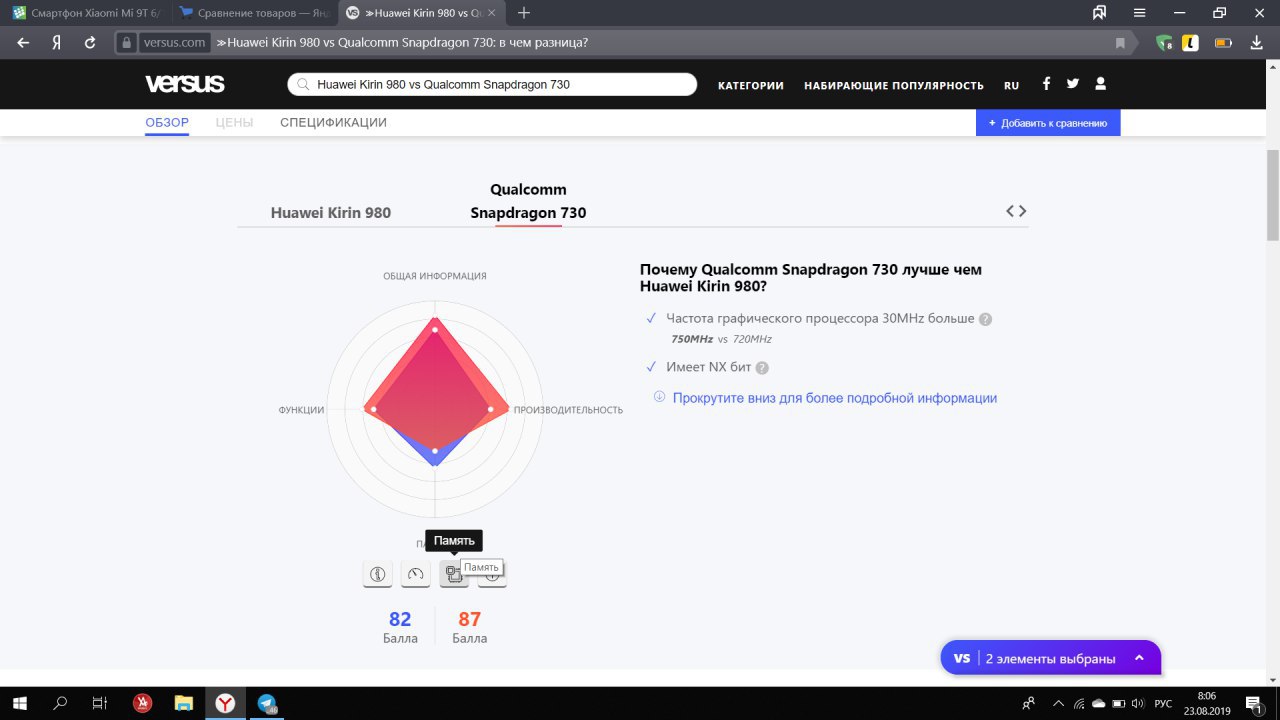Click the РУС keyboard language indicator
1280x720 pixels.
(x=1163, y=703)
